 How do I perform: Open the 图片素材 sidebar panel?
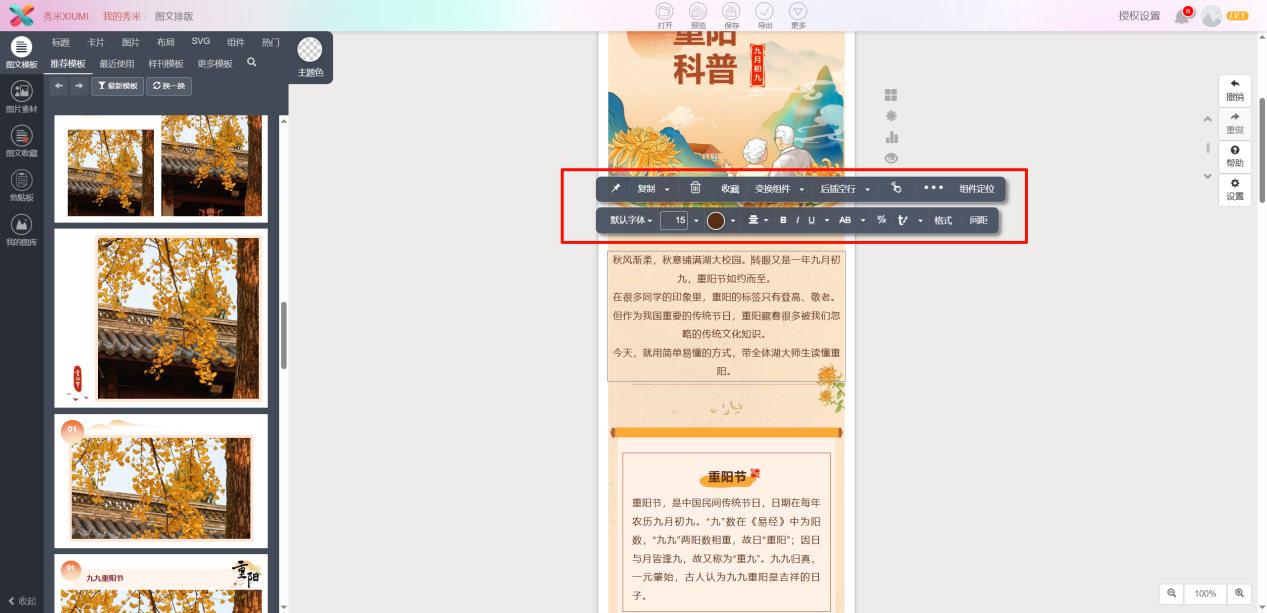(21, 96)
